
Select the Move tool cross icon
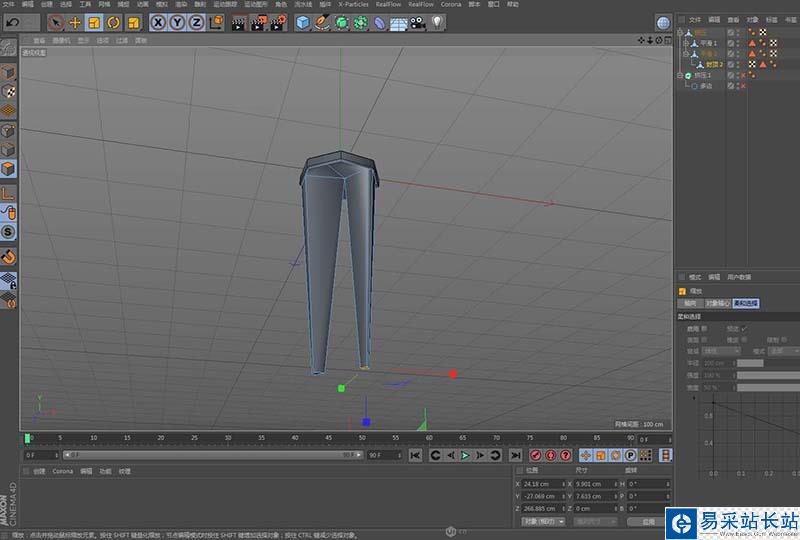(x=75, y=22)
